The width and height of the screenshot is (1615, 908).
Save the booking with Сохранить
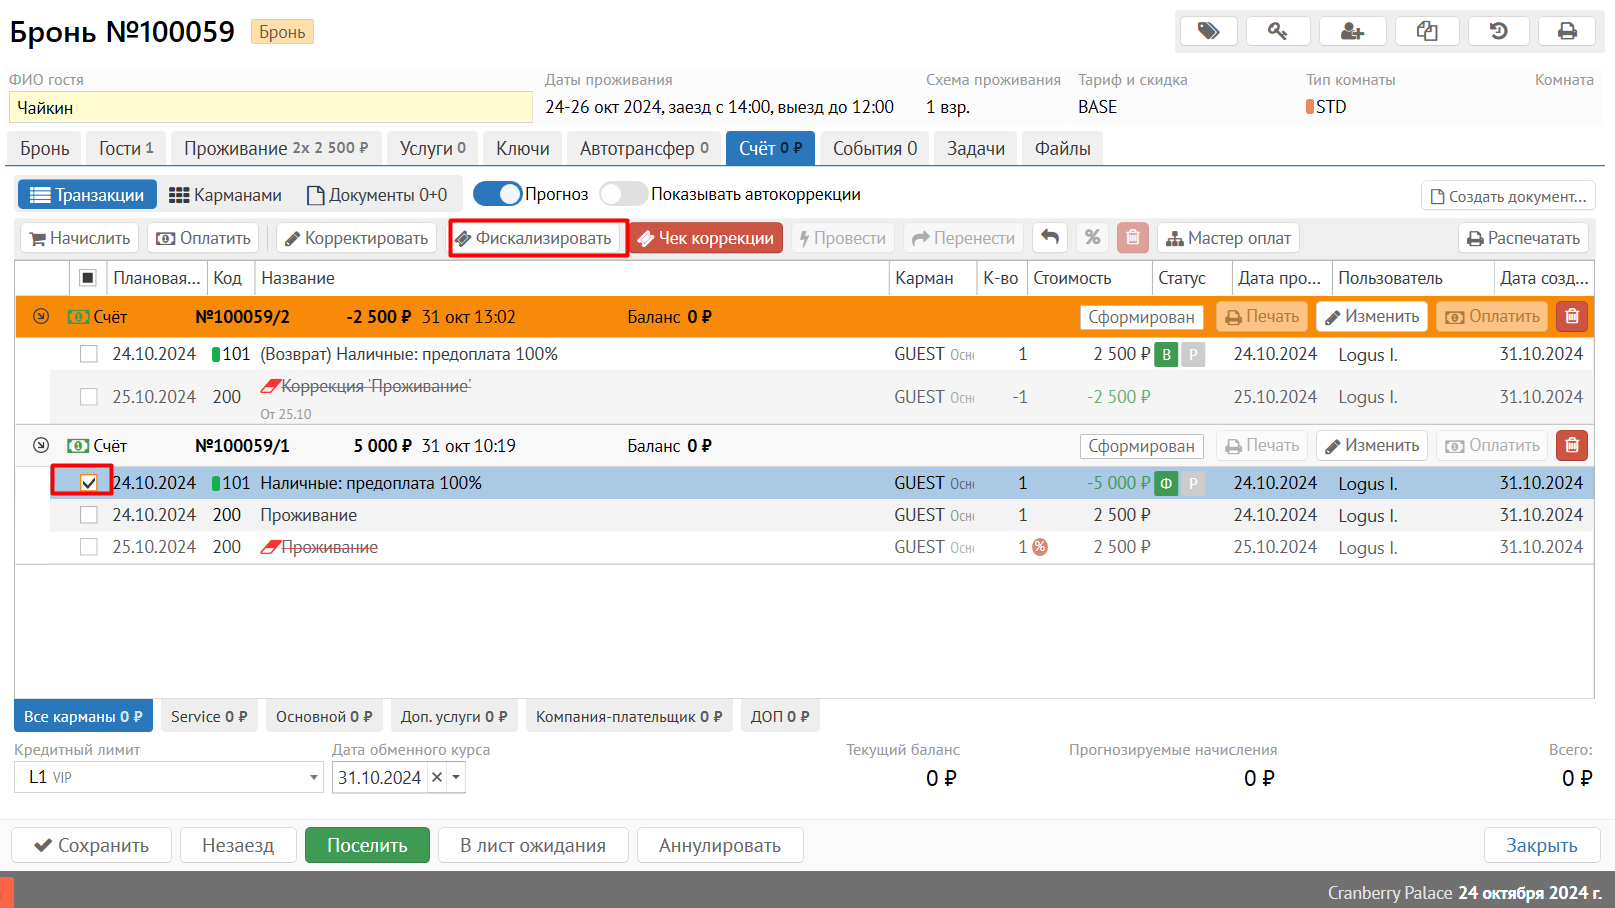(x=91, y=845)
